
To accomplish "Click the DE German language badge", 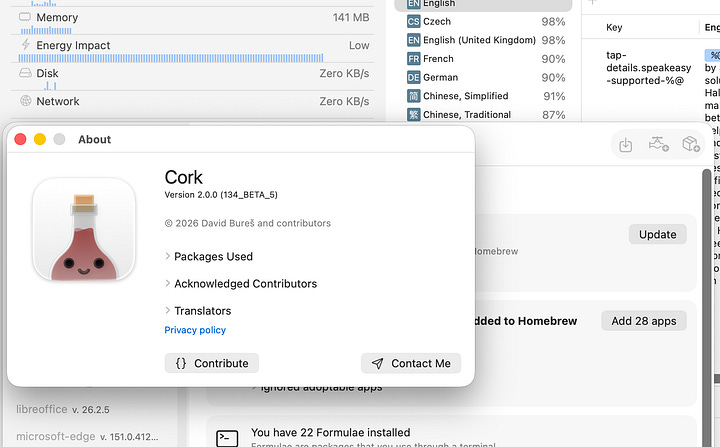I will coord(414,77).
